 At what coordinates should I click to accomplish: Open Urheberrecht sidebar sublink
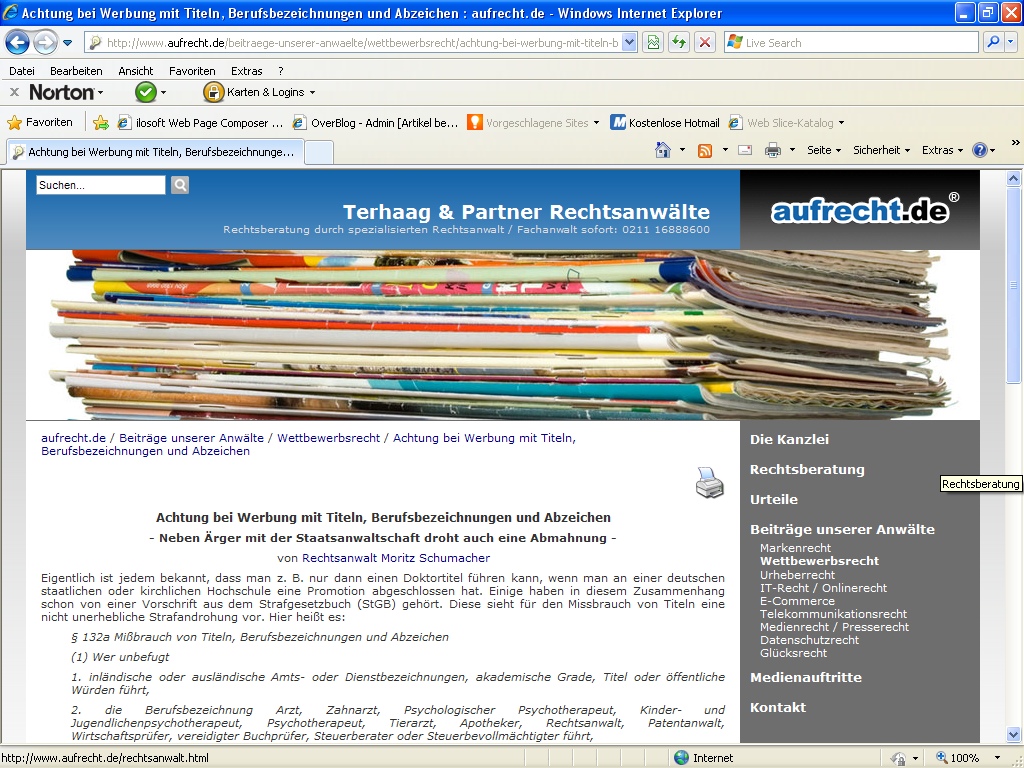(797, 575)
